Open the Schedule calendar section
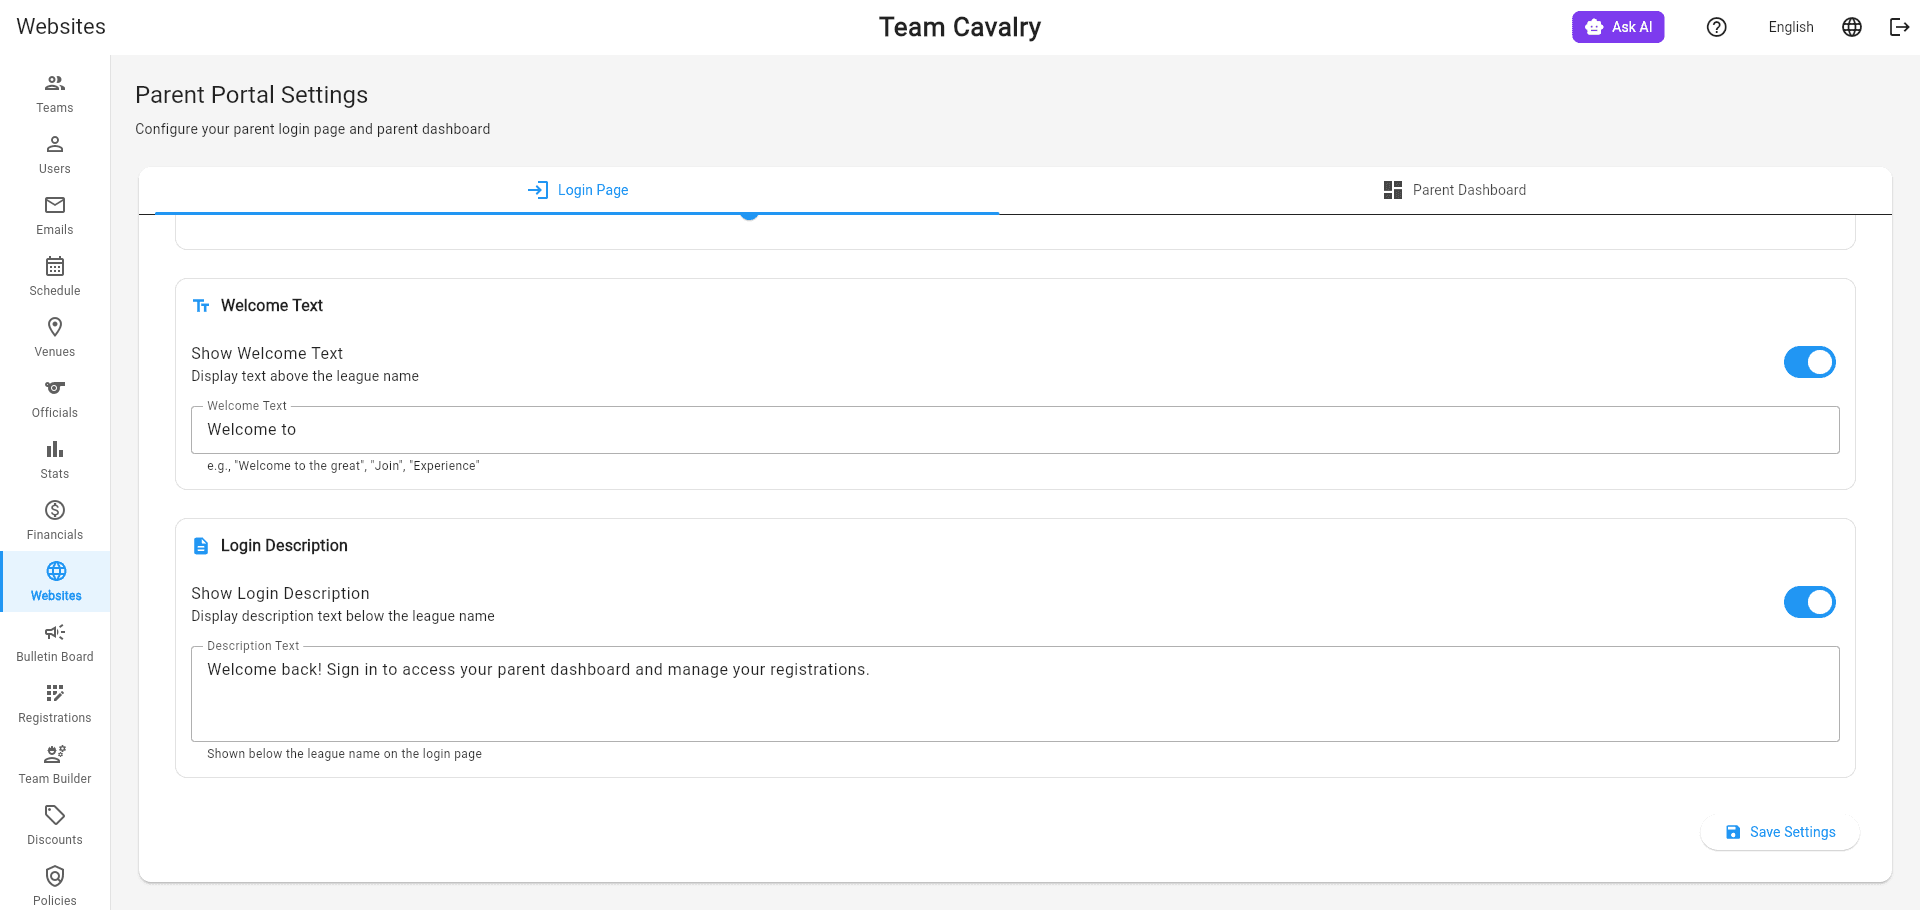 point(55,277)
